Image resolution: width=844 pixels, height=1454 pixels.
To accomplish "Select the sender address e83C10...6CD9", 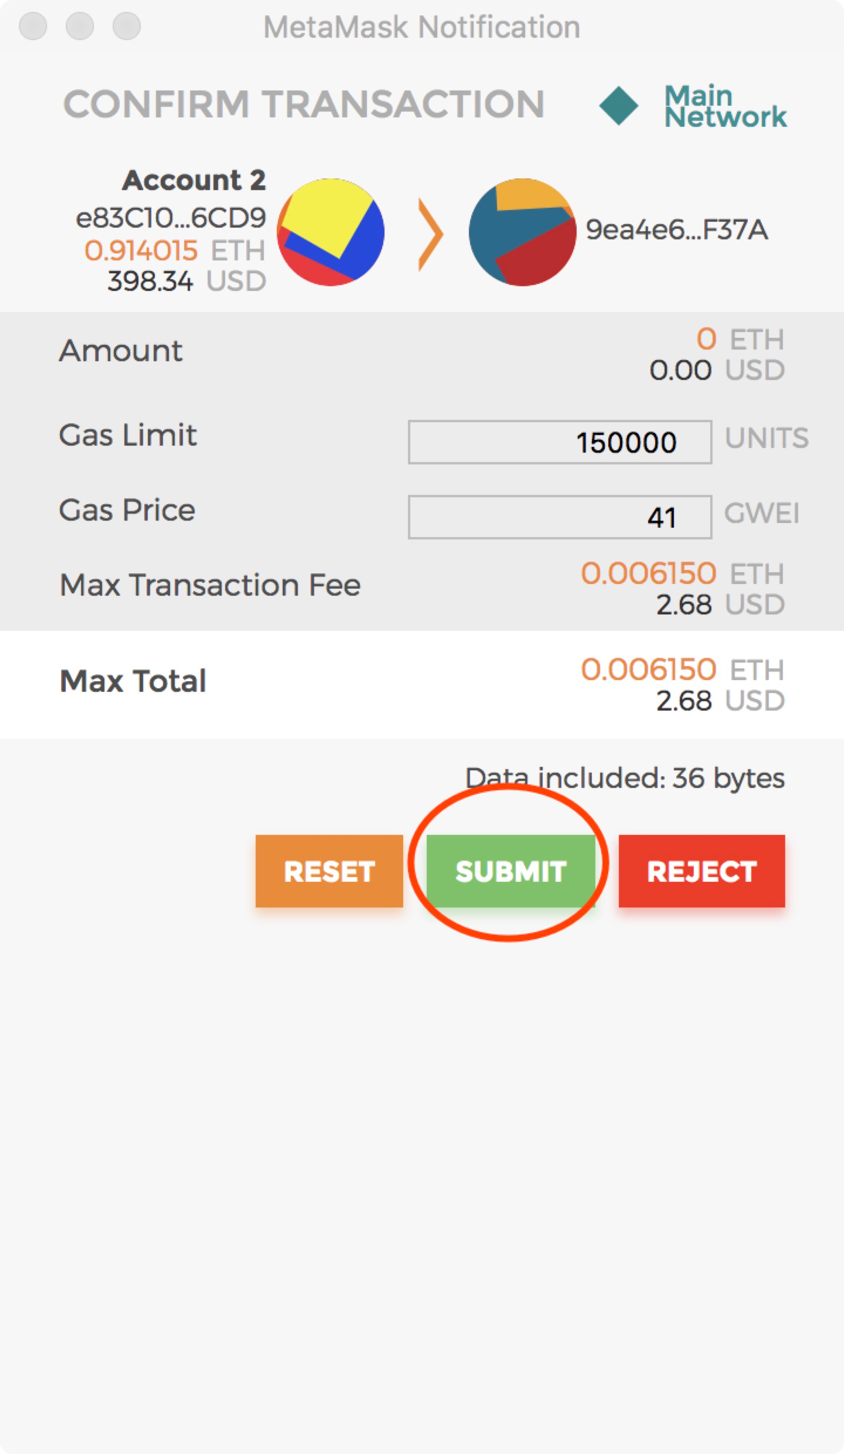I will (x=171, y=217).
